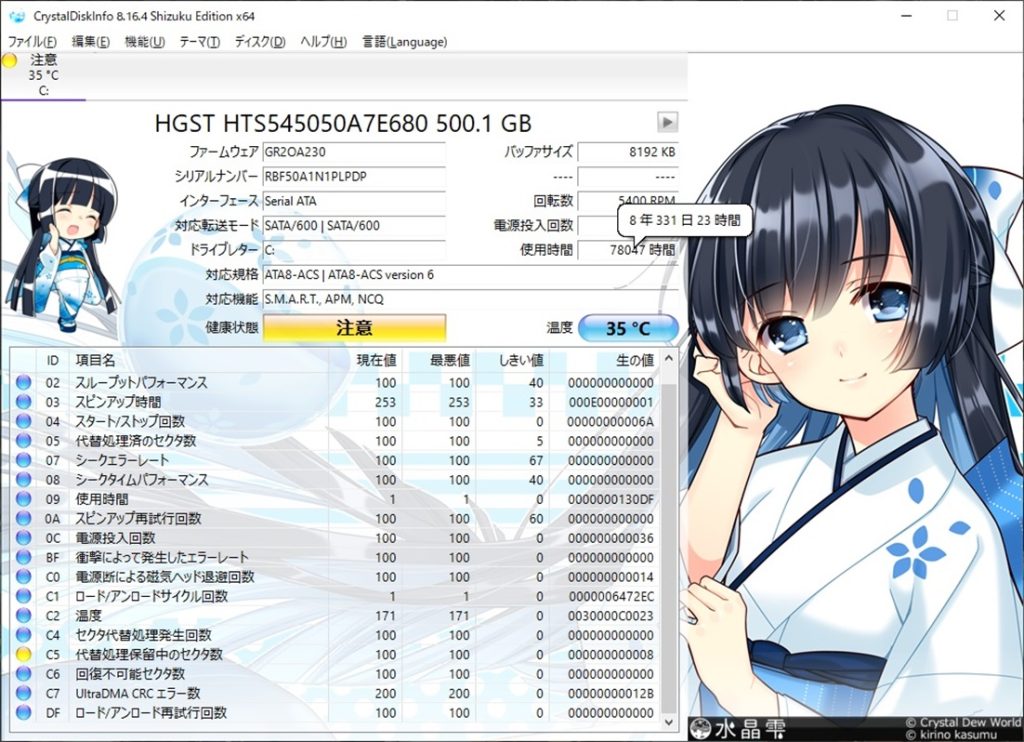Open the 編集(E) menu
Image resolution: width=1024 pixels, height=742 pixels.
pyautogui.click(x=90, y=42)
